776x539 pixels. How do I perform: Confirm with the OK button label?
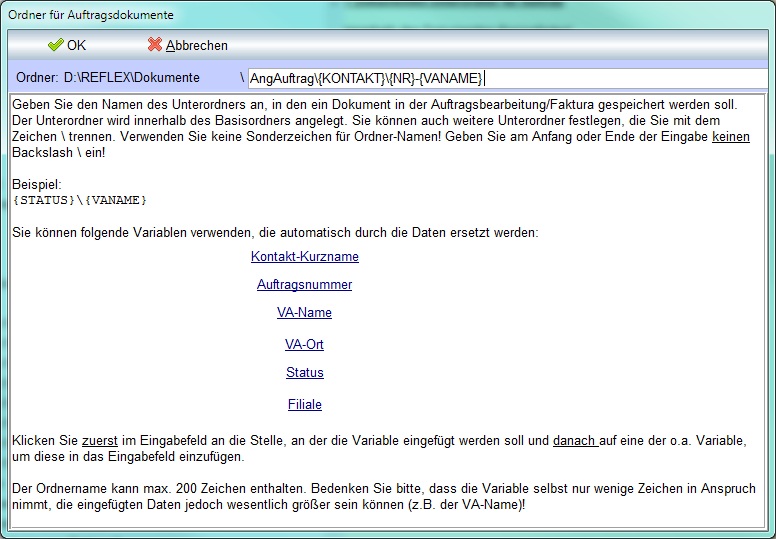click(76, 46)
